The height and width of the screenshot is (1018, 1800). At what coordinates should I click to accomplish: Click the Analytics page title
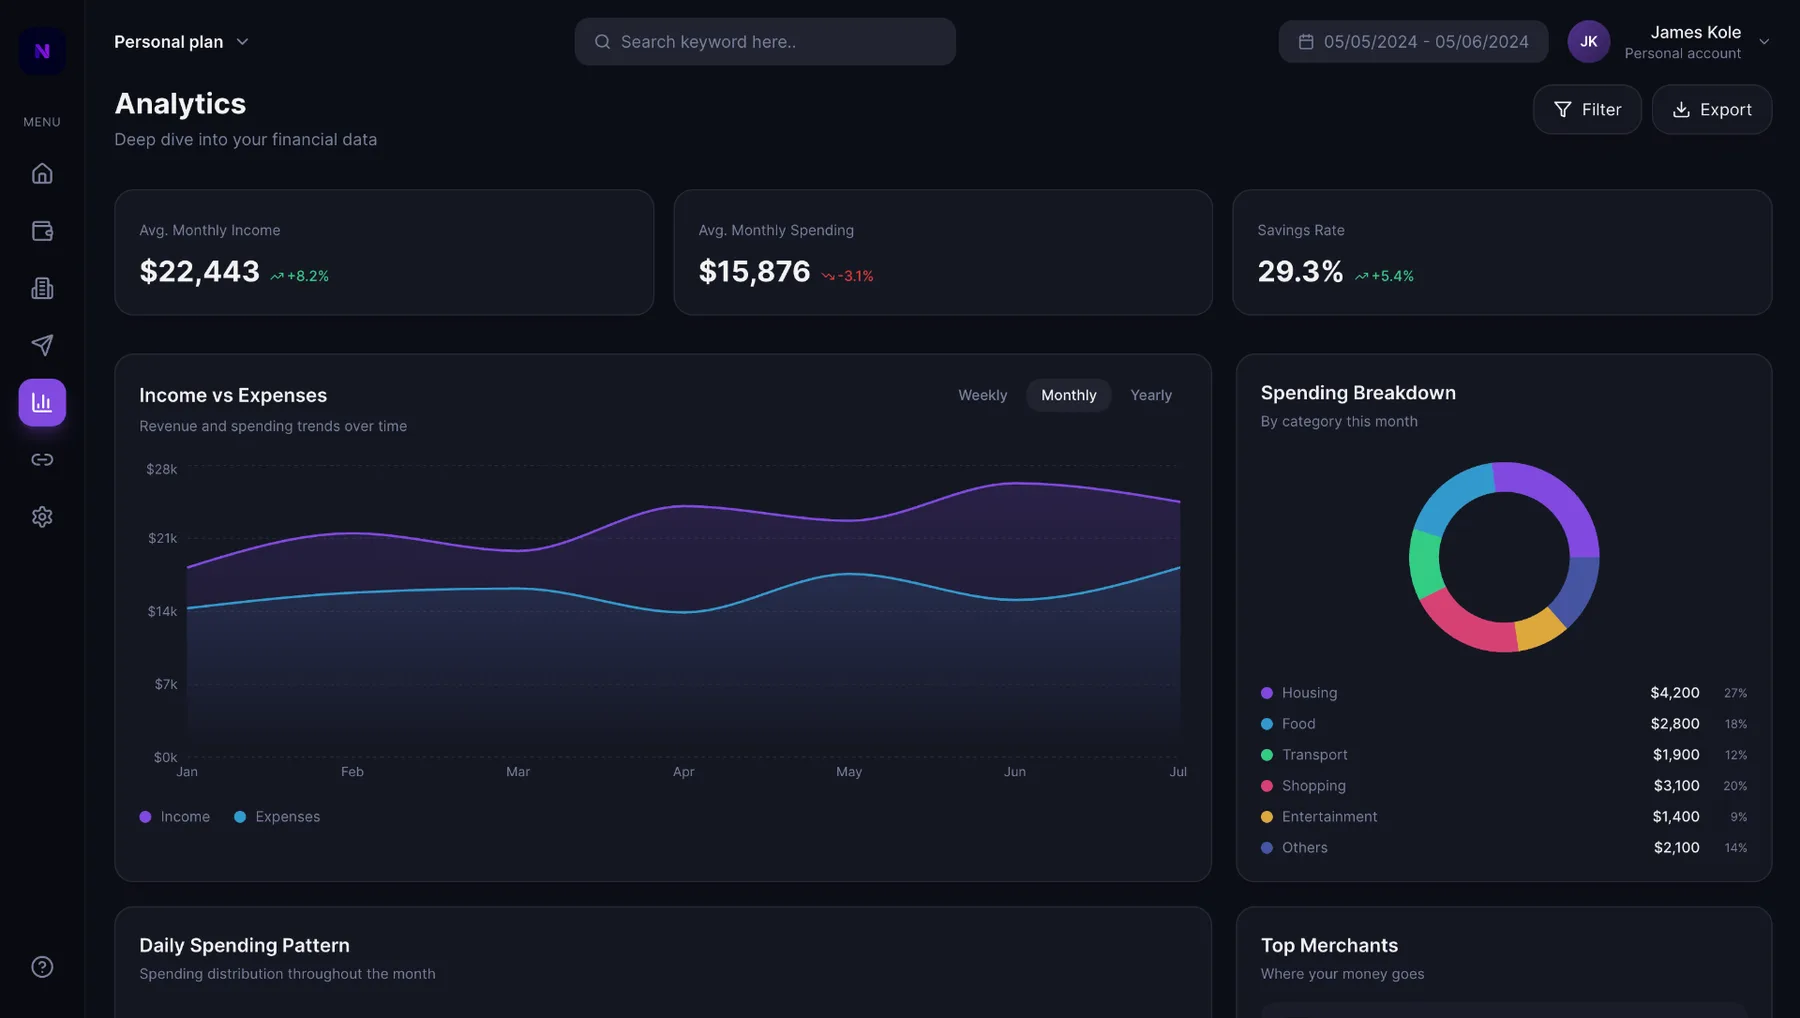click(x=180, y=104)
